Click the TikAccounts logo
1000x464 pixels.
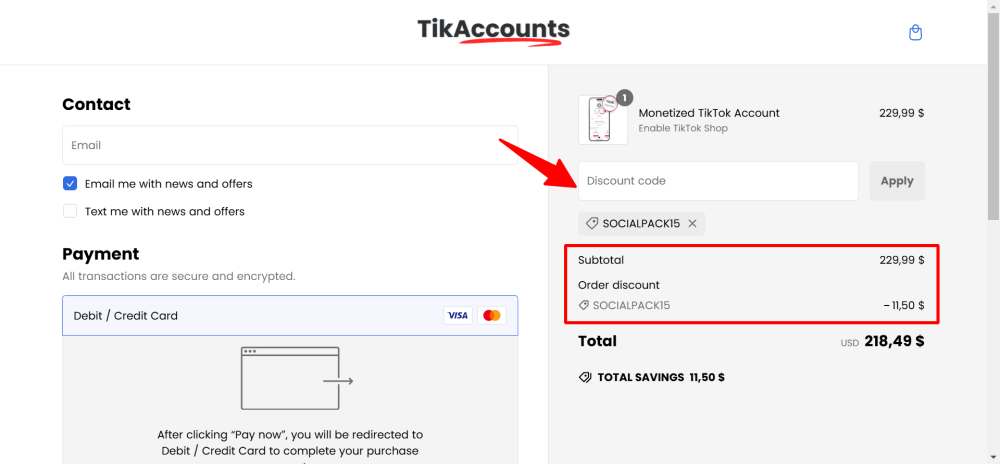[494, 31]
